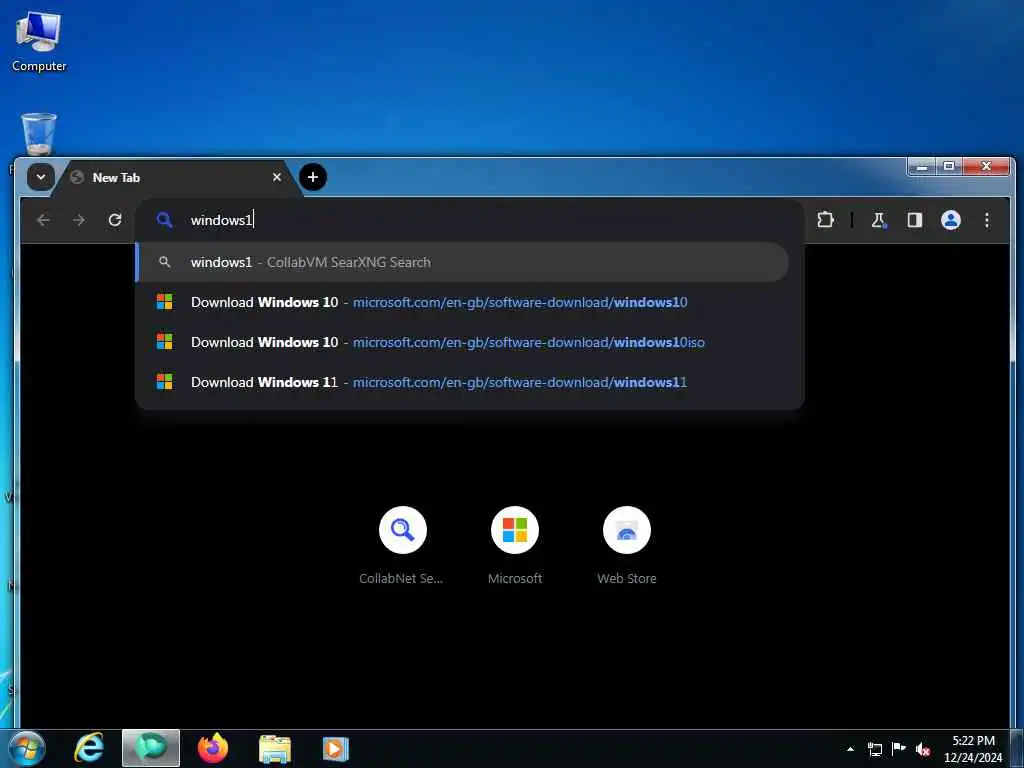1024x768 pixels.
Task: Open the windows10 software-download suggestion
Action: (462, 302)
